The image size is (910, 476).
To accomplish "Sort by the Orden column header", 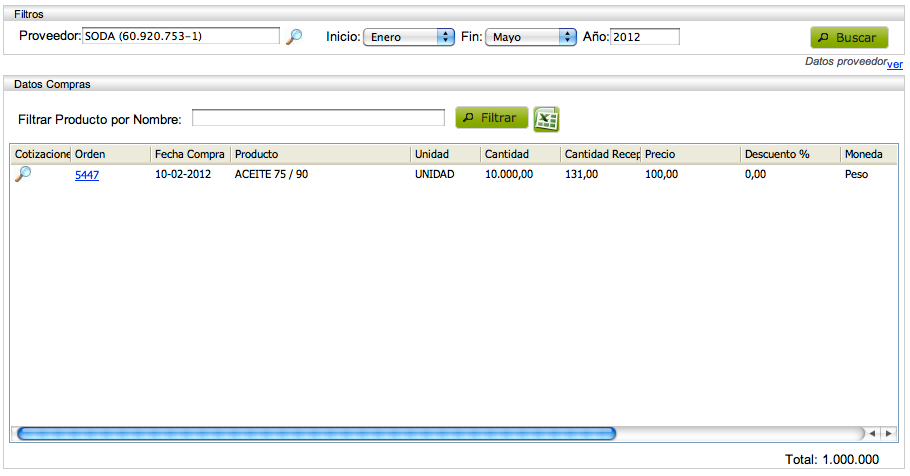I will click(x=110, y=154).
